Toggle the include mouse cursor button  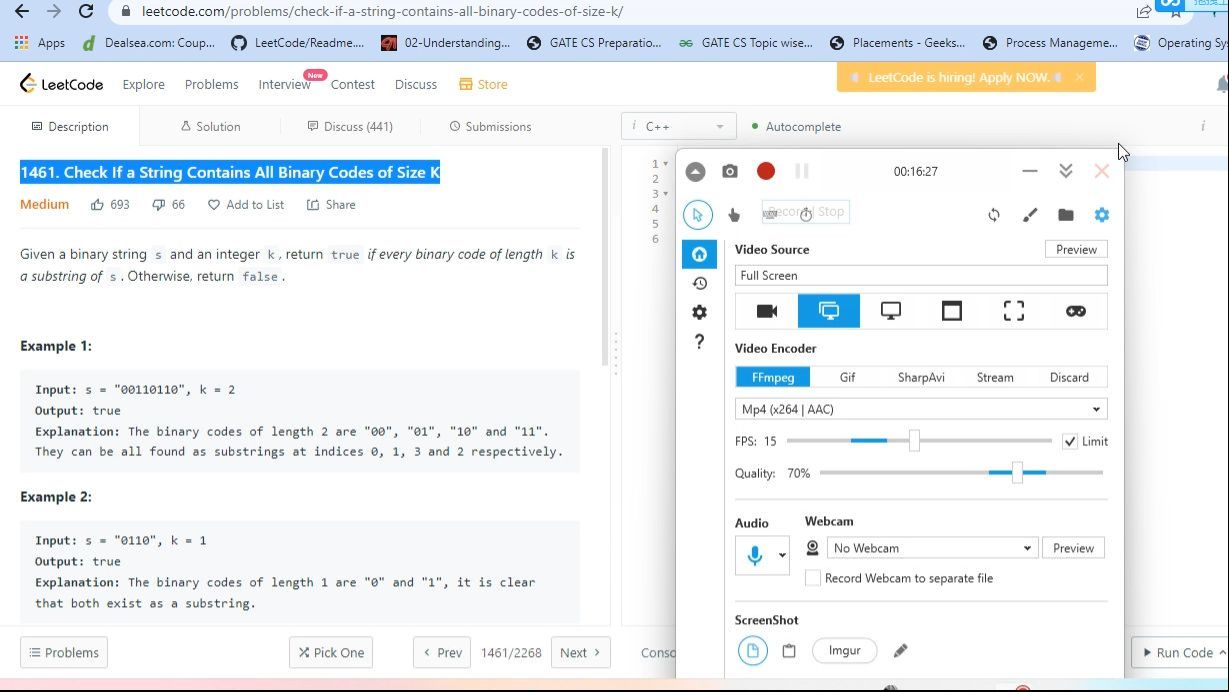pyautogui.click(x=698, y=215)
